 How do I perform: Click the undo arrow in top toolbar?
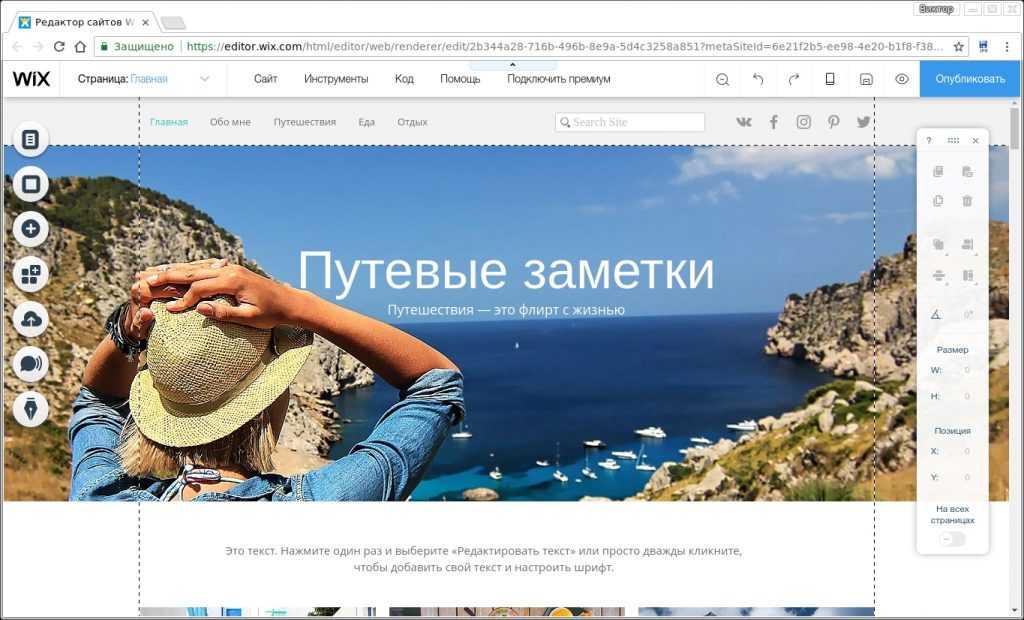tap(758, 79)
